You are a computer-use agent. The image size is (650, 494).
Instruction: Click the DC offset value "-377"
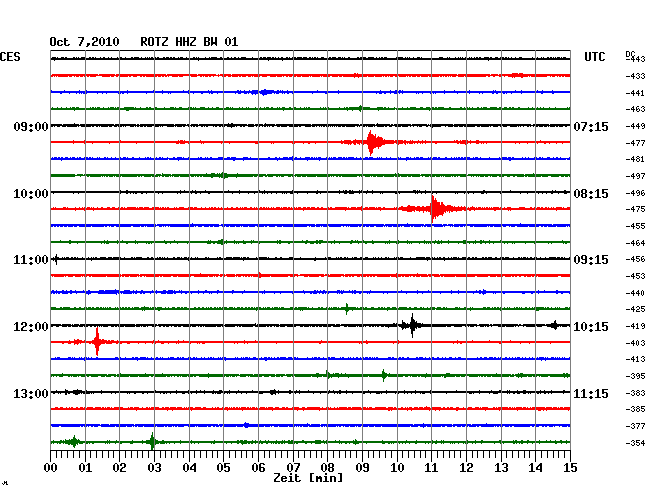(x=635, y=426)
